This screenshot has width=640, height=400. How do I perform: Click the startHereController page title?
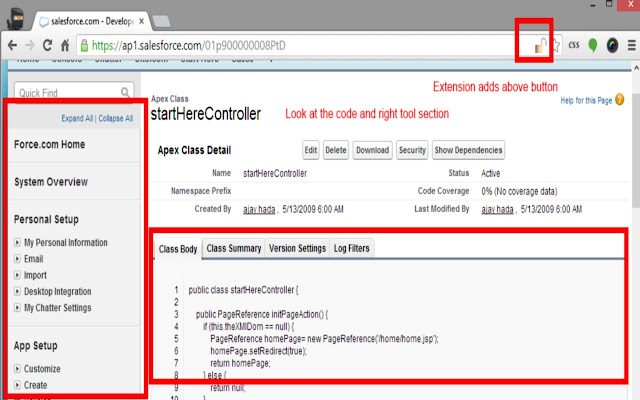(206, 114)
